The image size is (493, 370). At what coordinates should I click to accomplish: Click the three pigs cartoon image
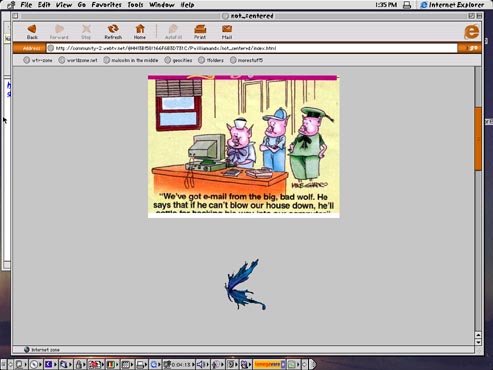click(x=244, y=146)
